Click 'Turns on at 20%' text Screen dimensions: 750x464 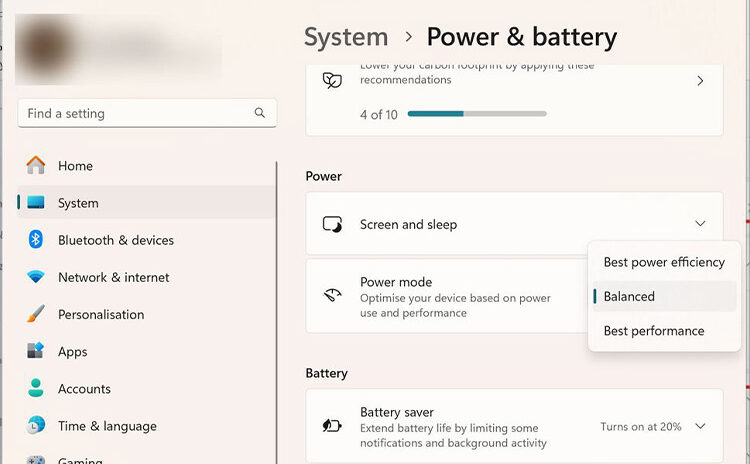click(x=640, y=426)
